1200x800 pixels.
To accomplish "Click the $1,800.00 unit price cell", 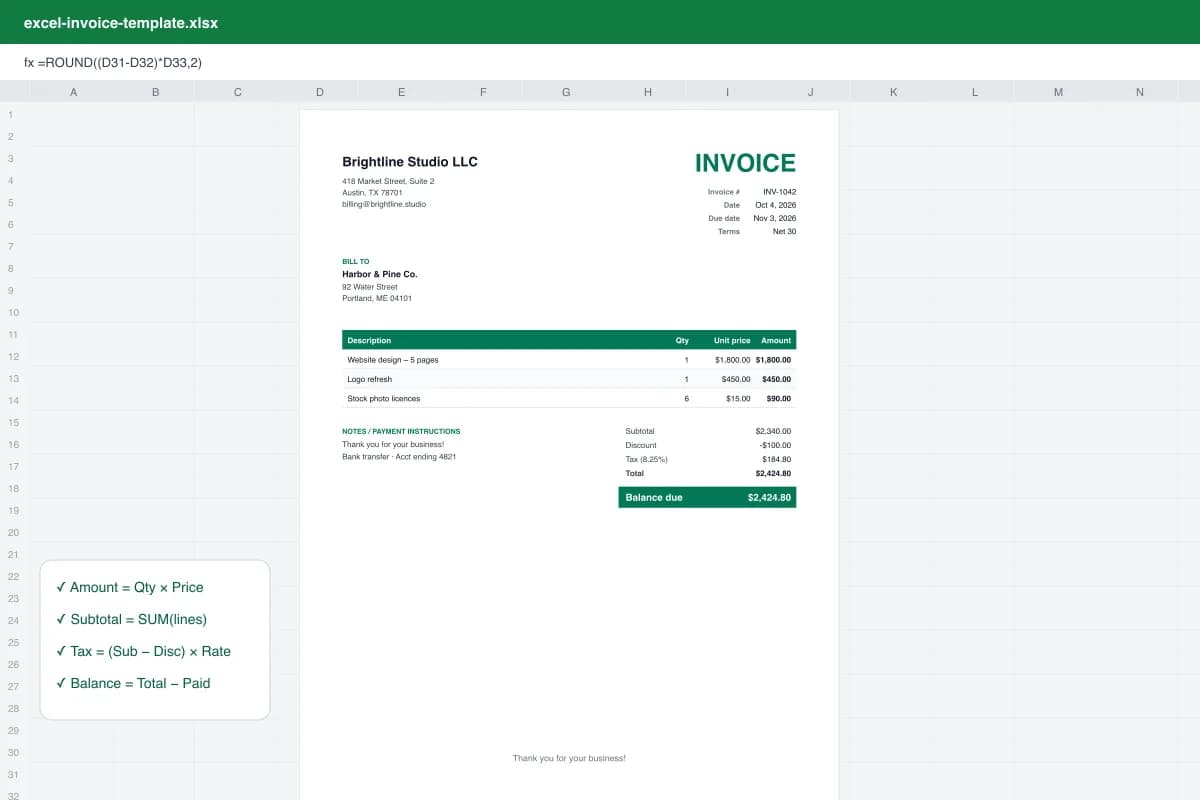I will (733, 360).
